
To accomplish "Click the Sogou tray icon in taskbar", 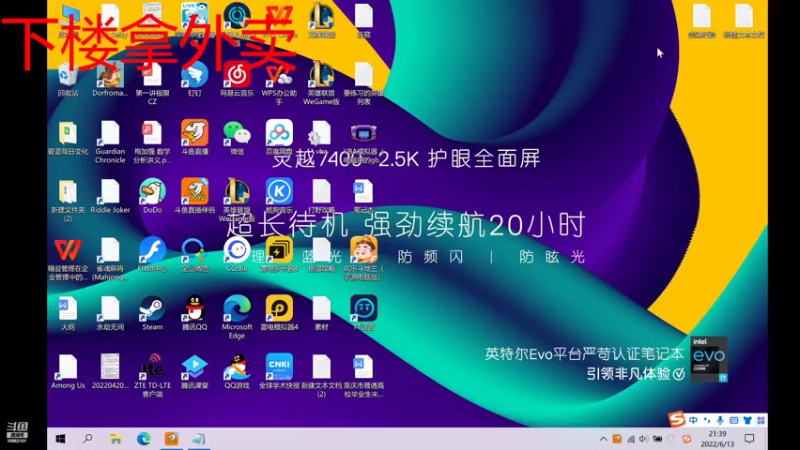I will point(686,439).
